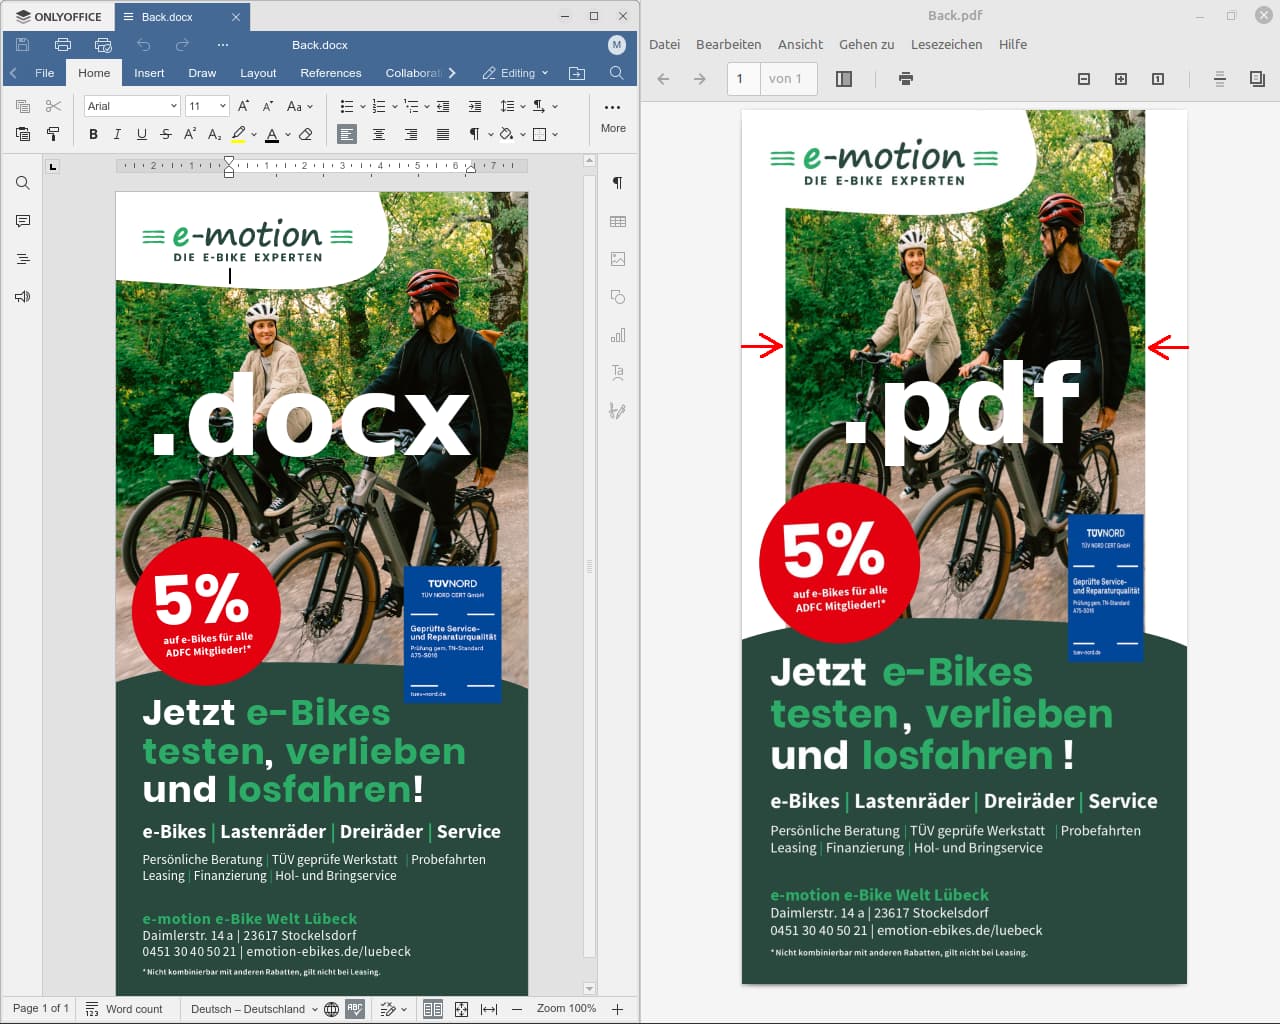Toggle the PDF viewer sidebar panel
The width and height of the screenshot is (1280, 1024).
(844, 79)
